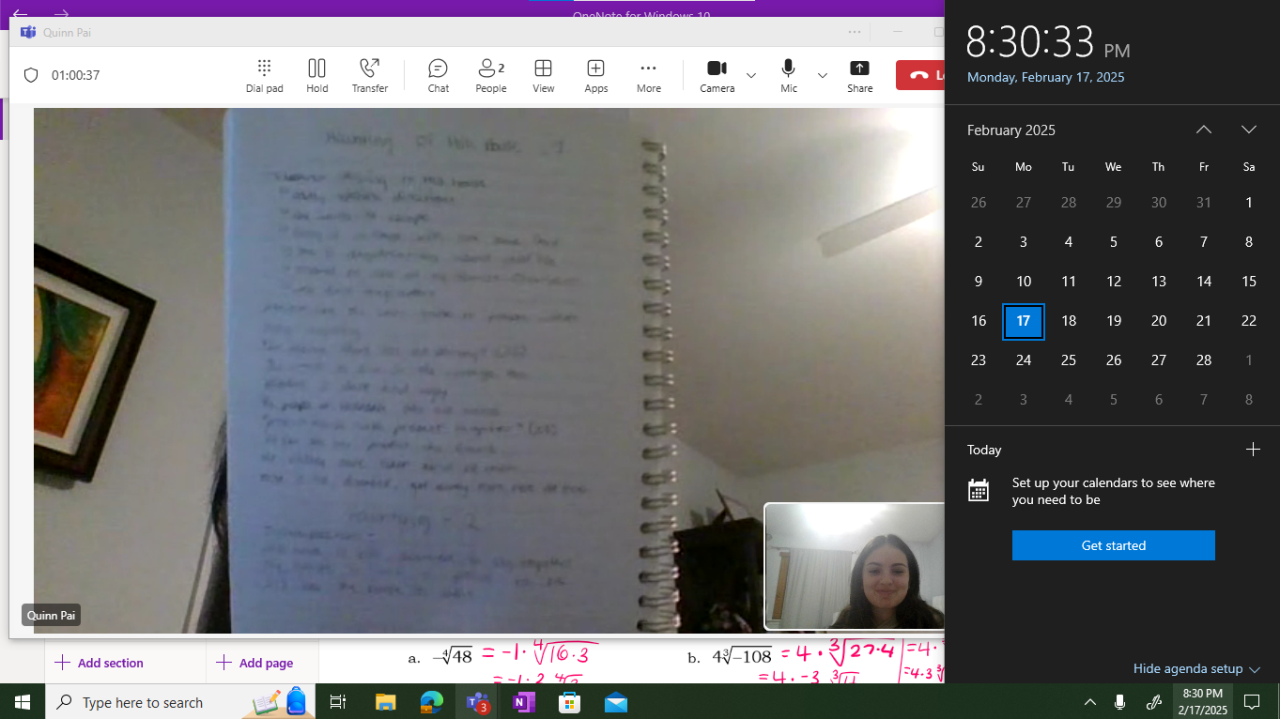Click the tray microphone icon
The image size is (1280, 719).
point(1120,702)
